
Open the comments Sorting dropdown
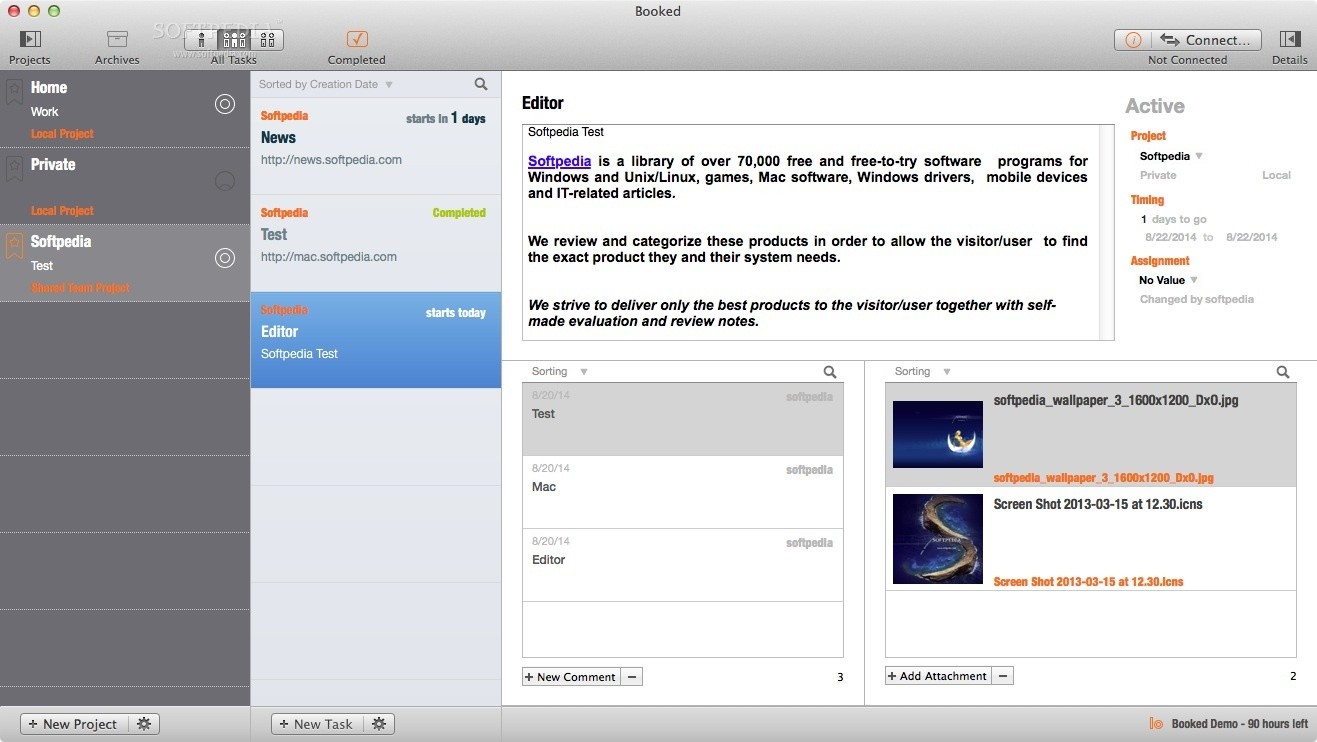559,371
